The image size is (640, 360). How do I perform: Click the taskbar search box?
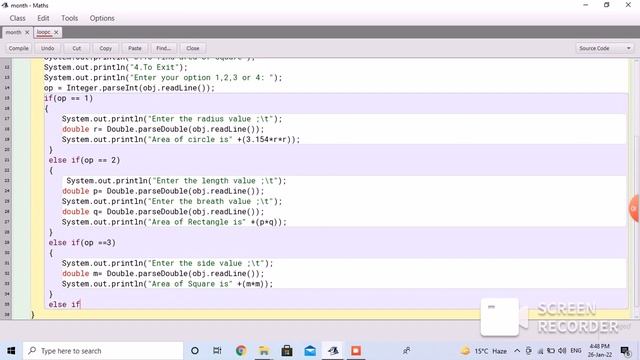click(102, 351)
